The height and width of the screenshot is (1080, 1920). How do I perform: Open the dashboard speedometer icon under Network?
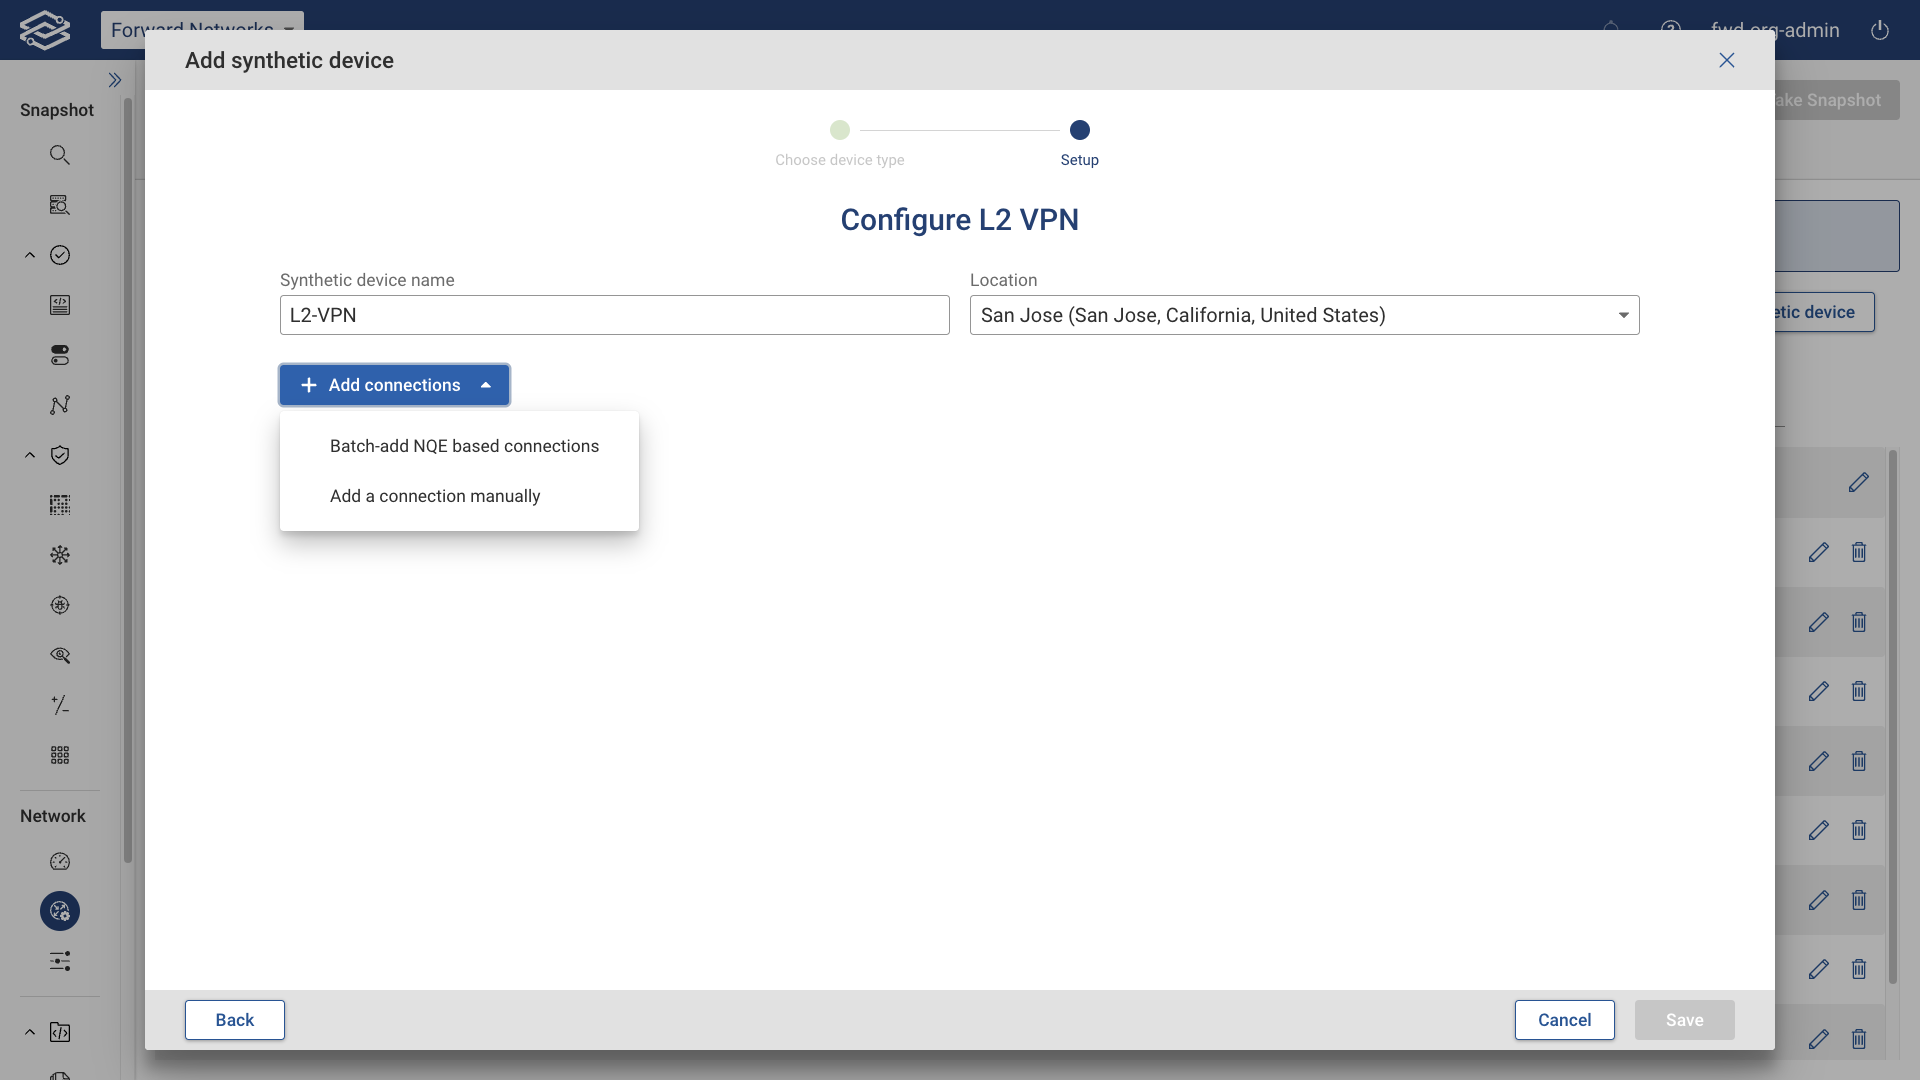[59, 861]
